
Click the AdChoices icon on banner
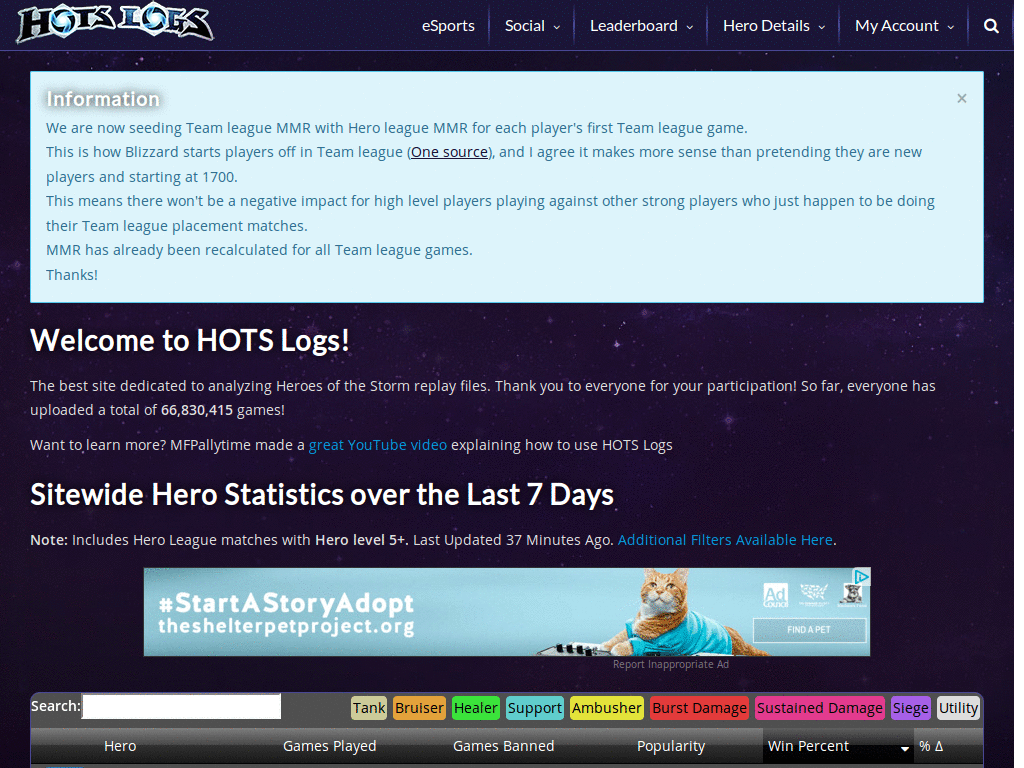point(862,576)
